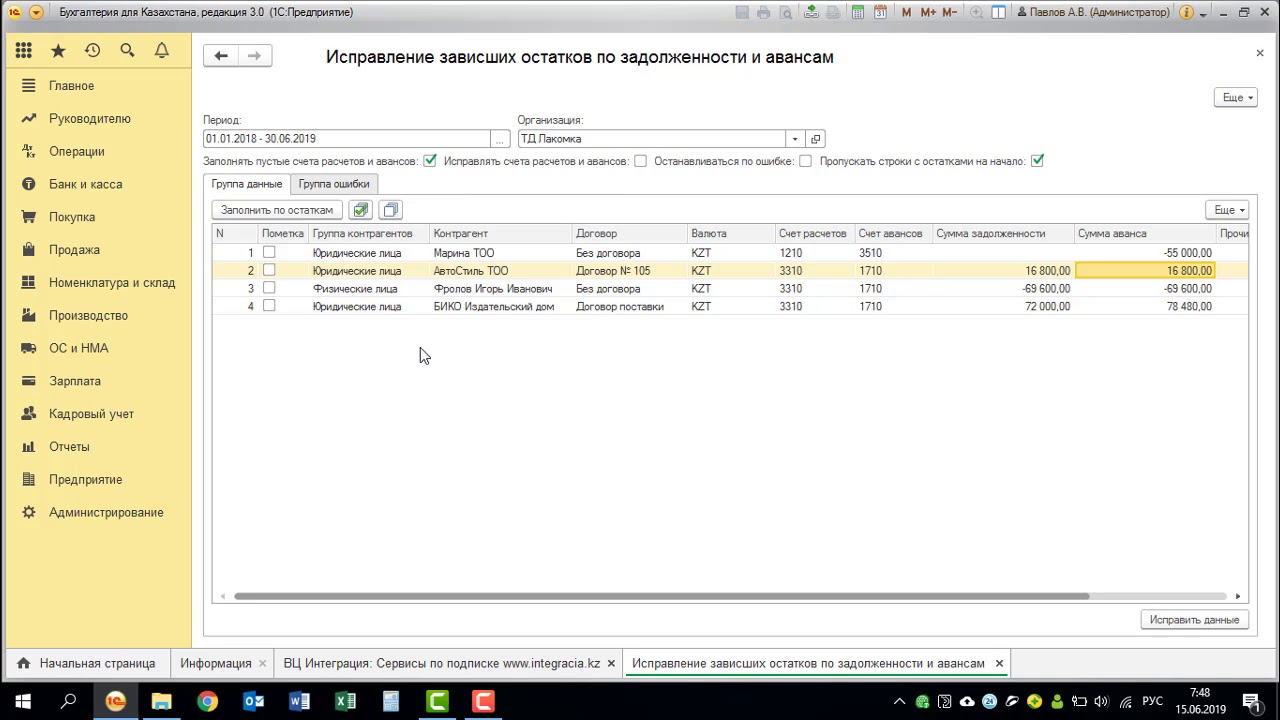Open 'Начальная страница' tab
The image size is (1280, 720).
(87, 663)
